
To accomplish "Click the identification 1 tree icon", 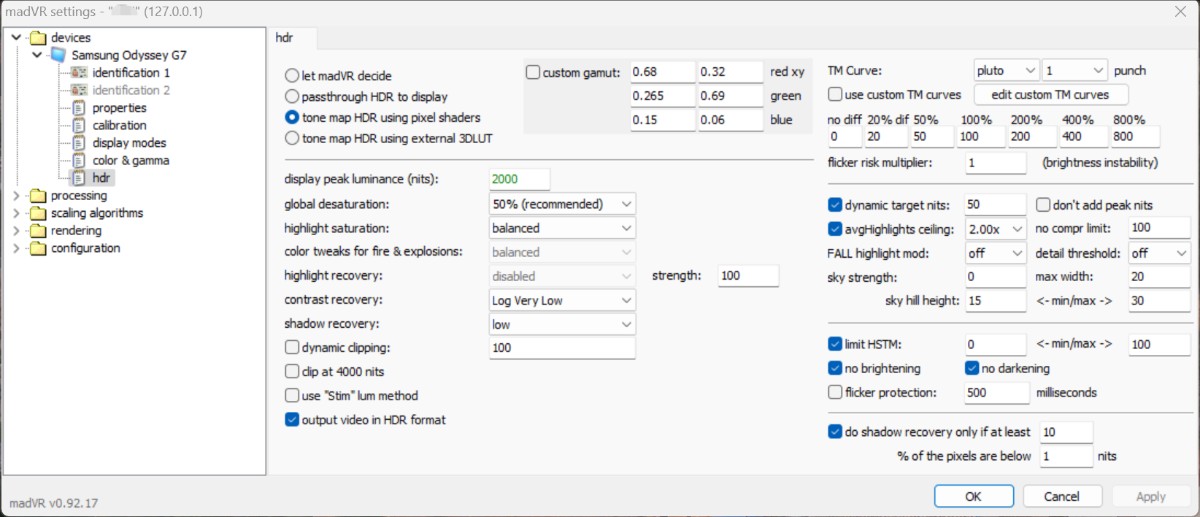I will 78,73.
